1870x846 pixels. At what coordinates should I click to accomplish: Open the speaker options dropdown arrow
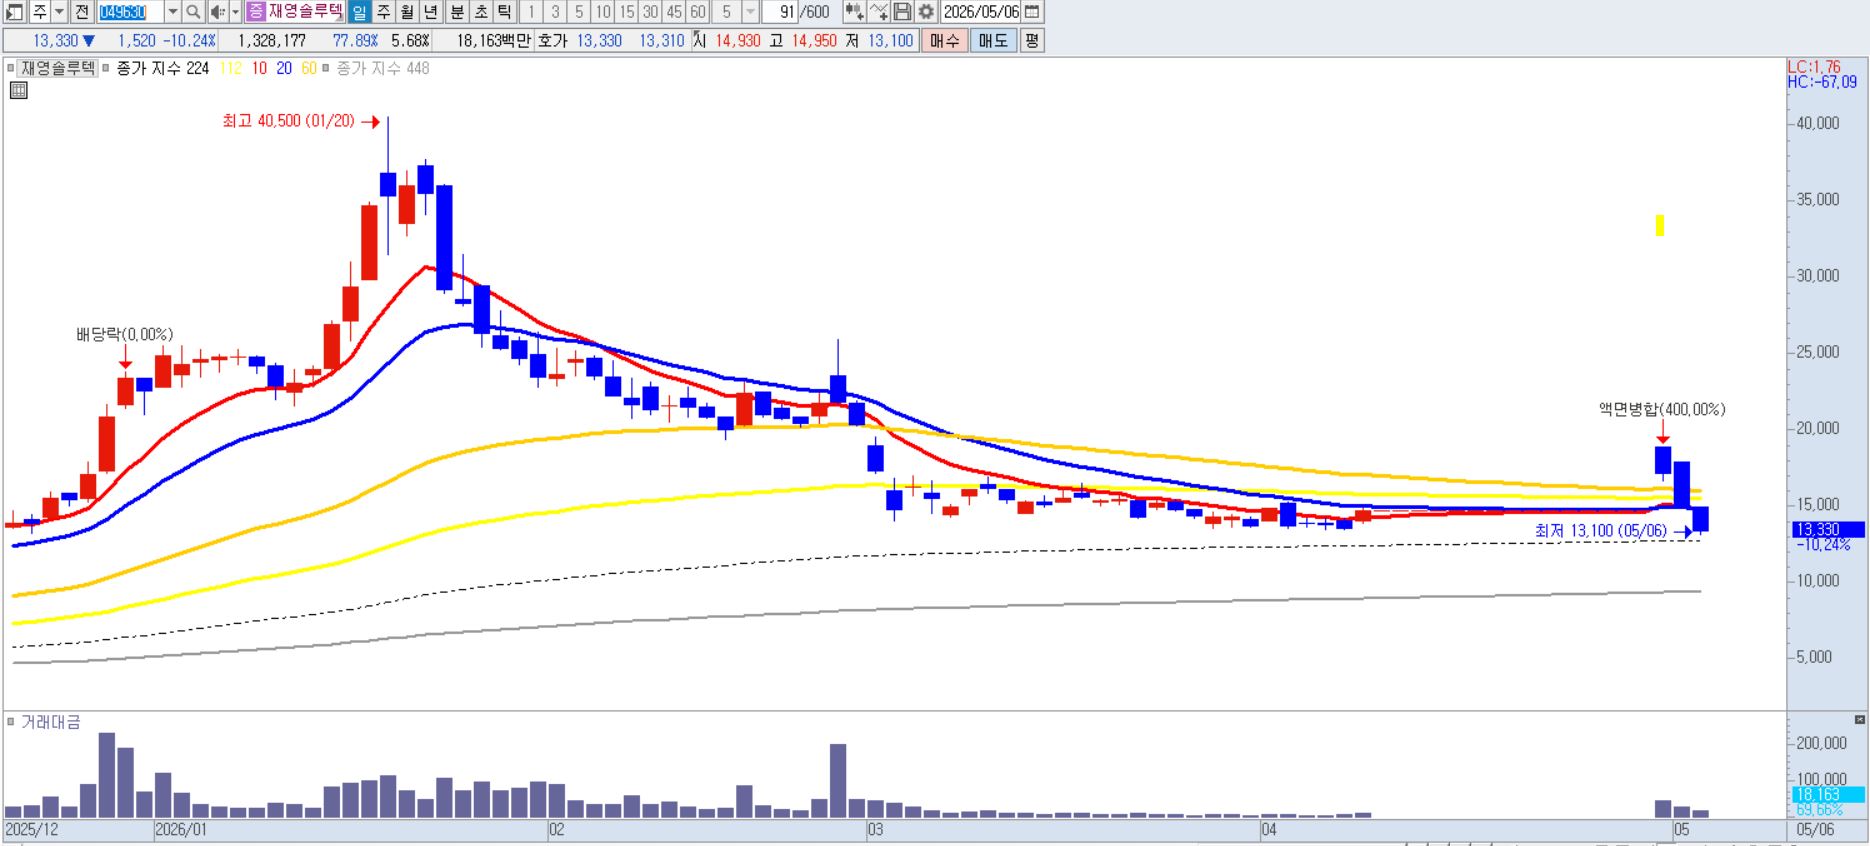tap(236, 12)
